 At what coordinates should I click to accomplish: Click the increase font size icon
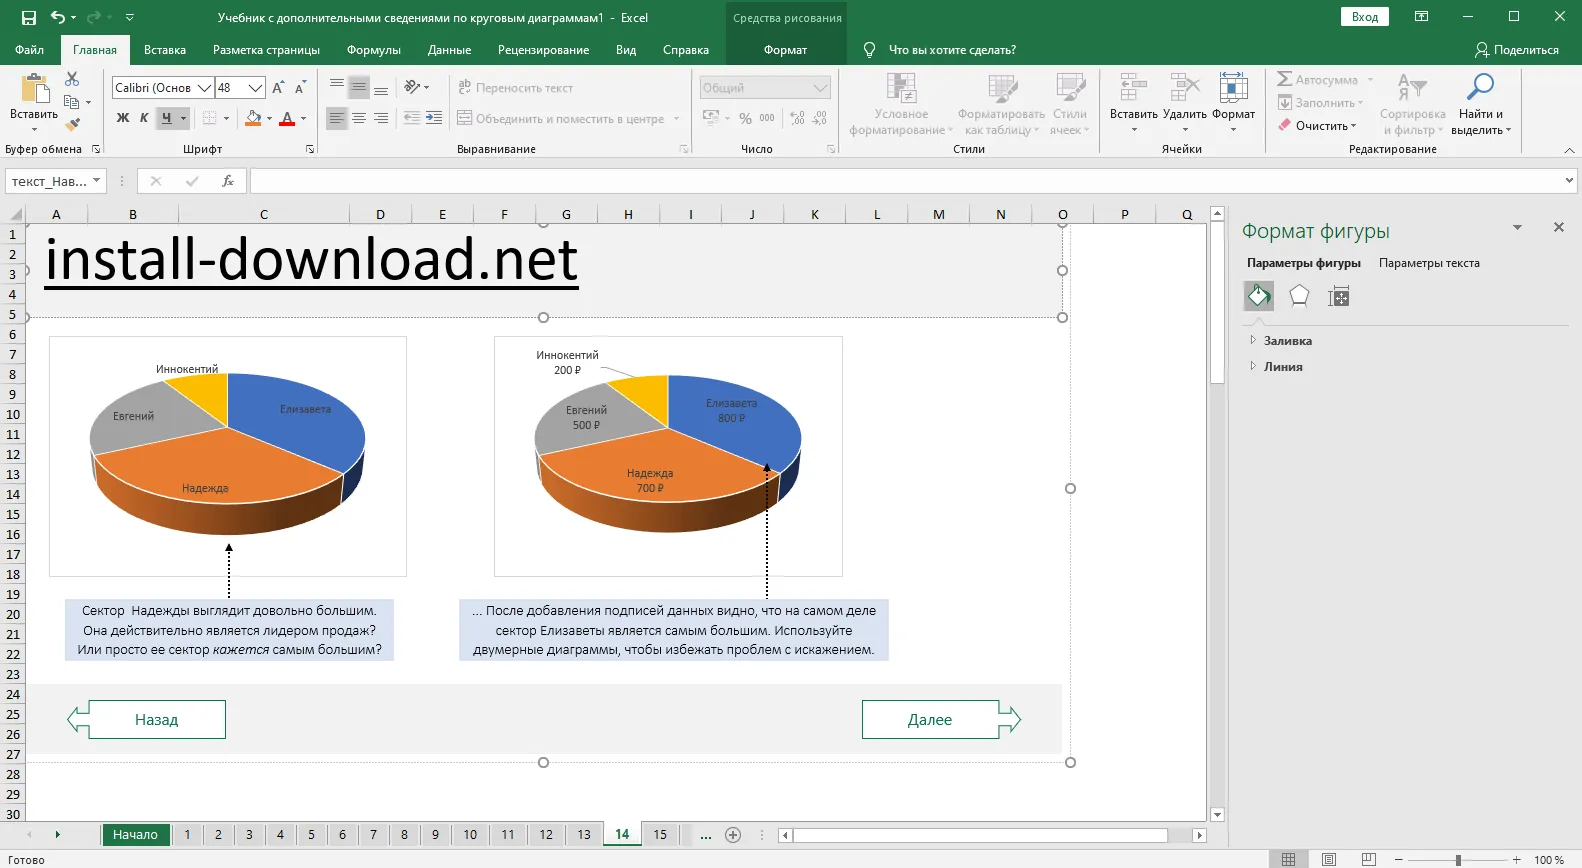(278, 88)
